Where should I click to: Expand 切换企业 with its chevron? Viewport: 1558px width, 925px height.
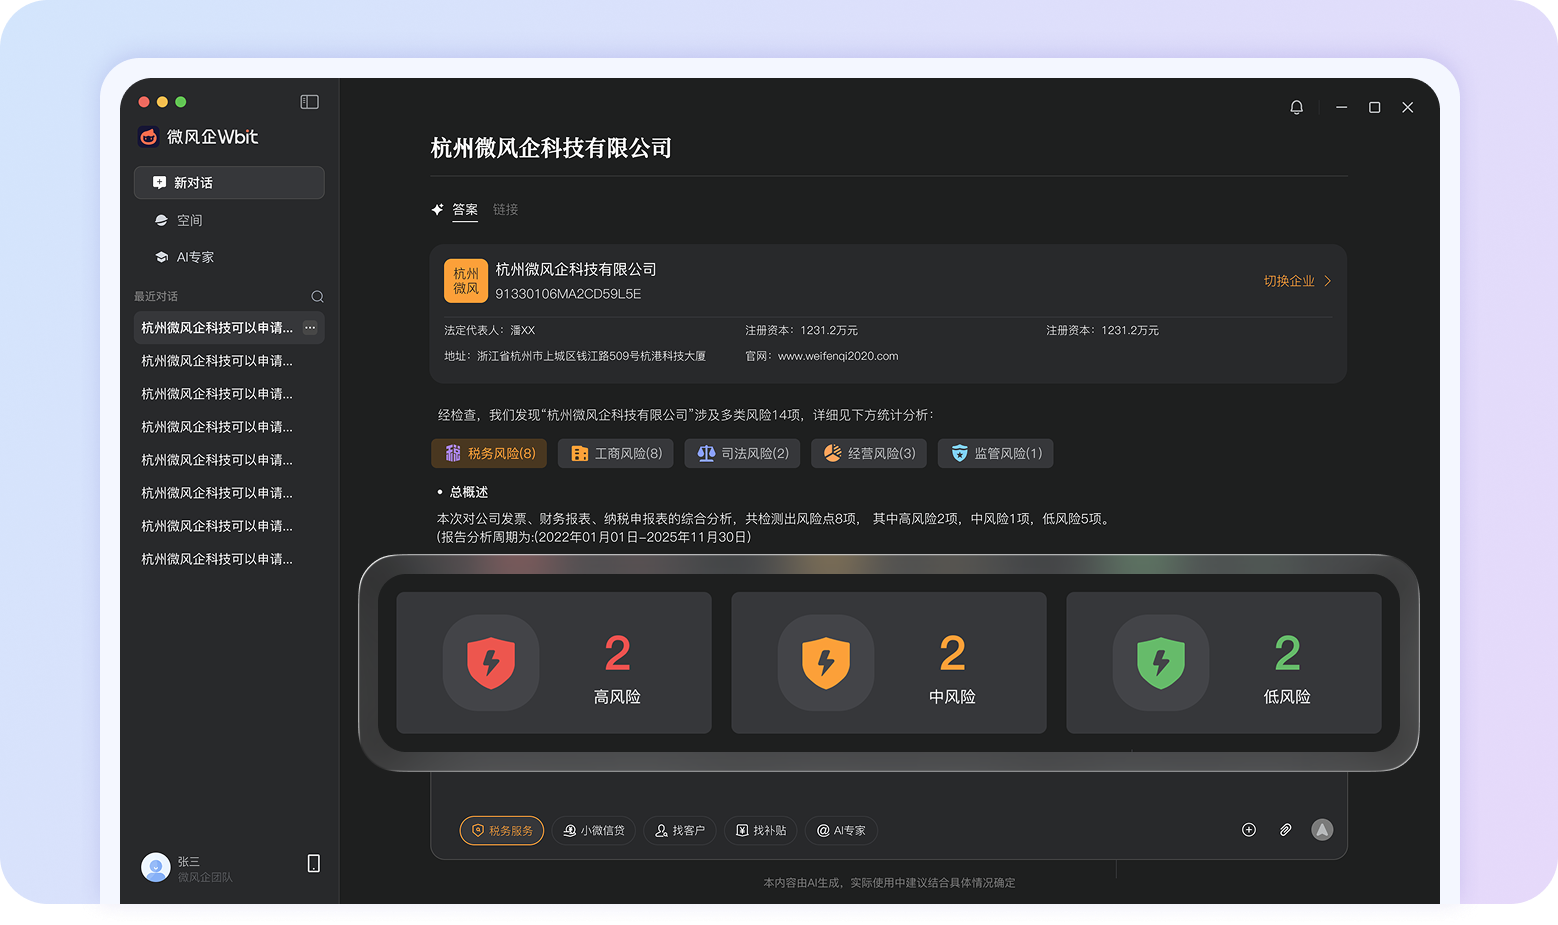(1328, 281)
